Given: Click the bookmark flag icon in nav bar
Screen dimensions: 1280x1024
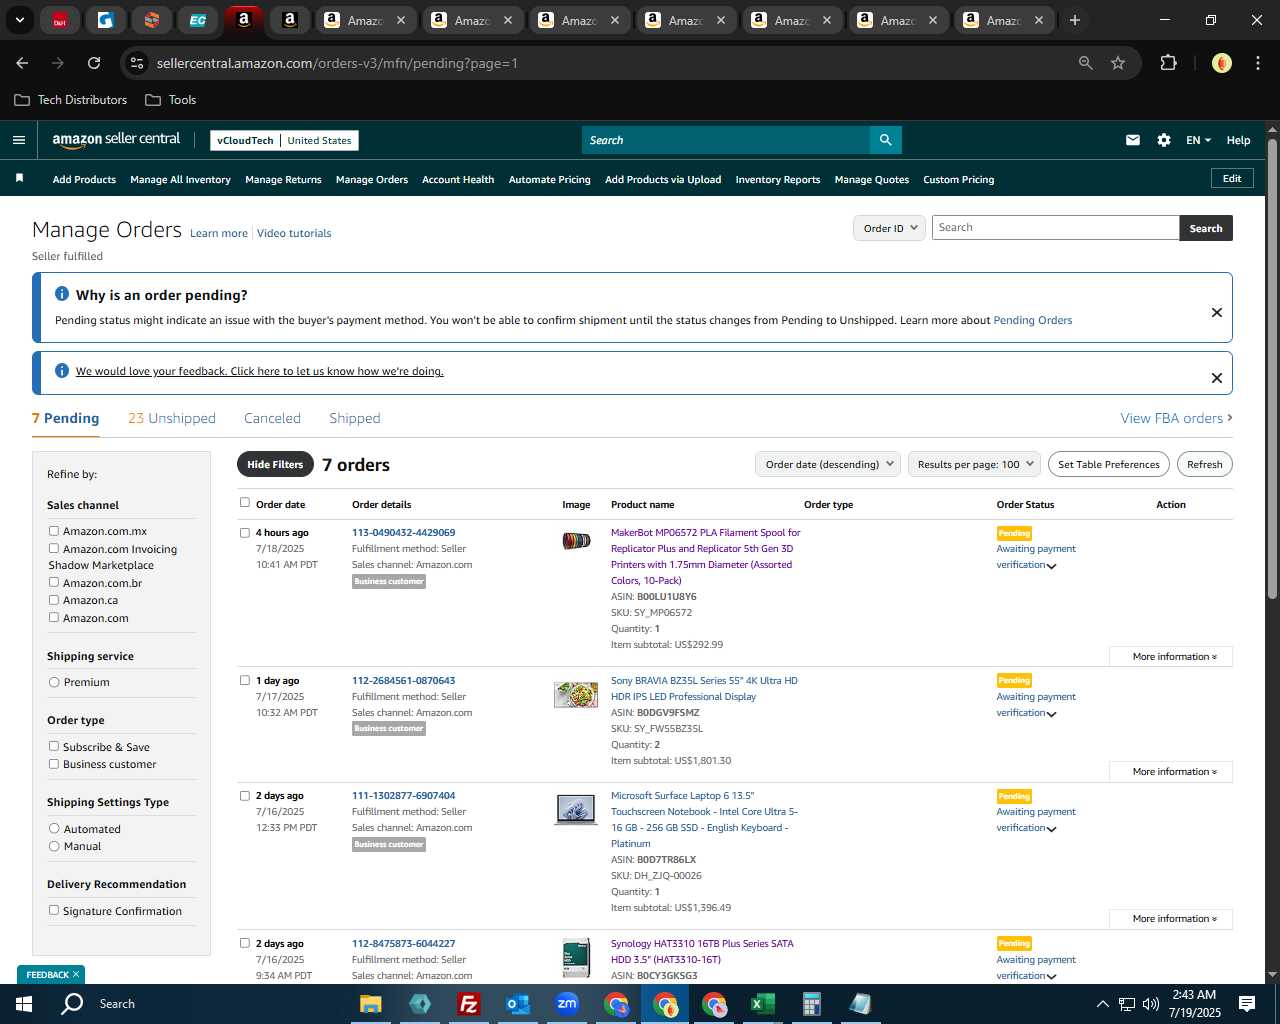Looking at the screenshot, I should [x=19, y=178].
